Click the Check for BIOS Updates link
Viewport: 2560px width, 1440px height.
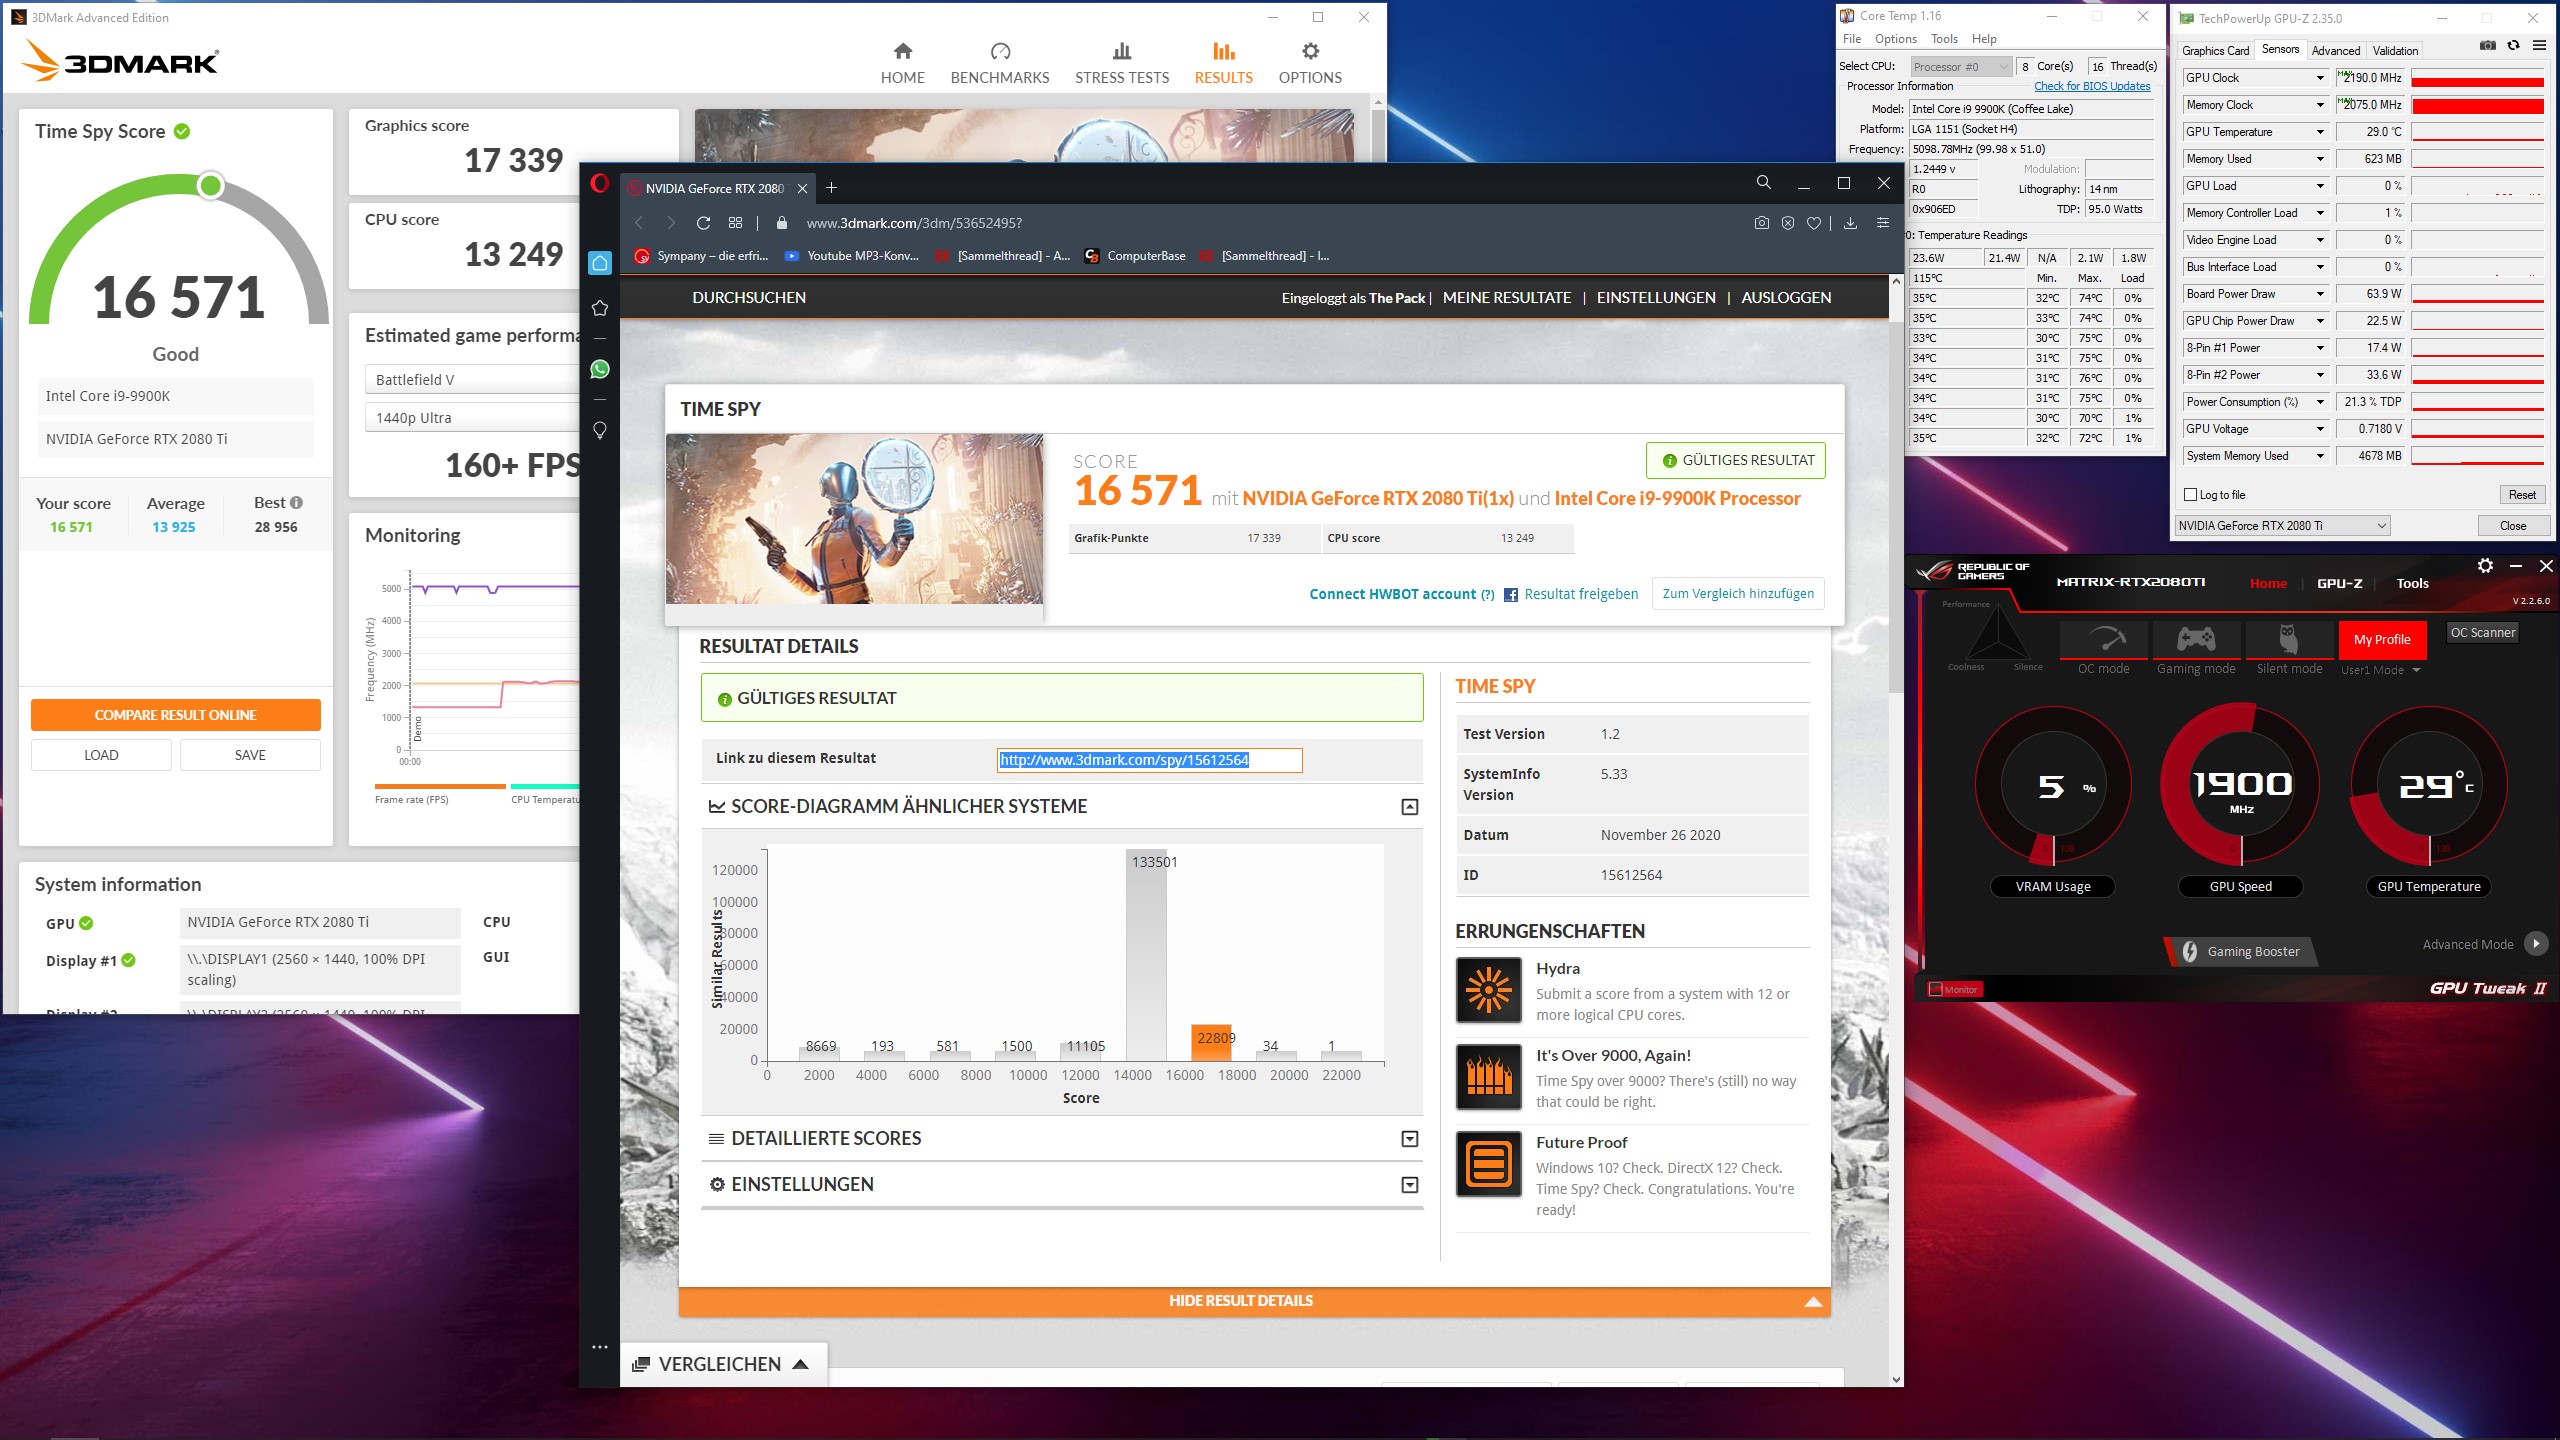[2091, 86]
